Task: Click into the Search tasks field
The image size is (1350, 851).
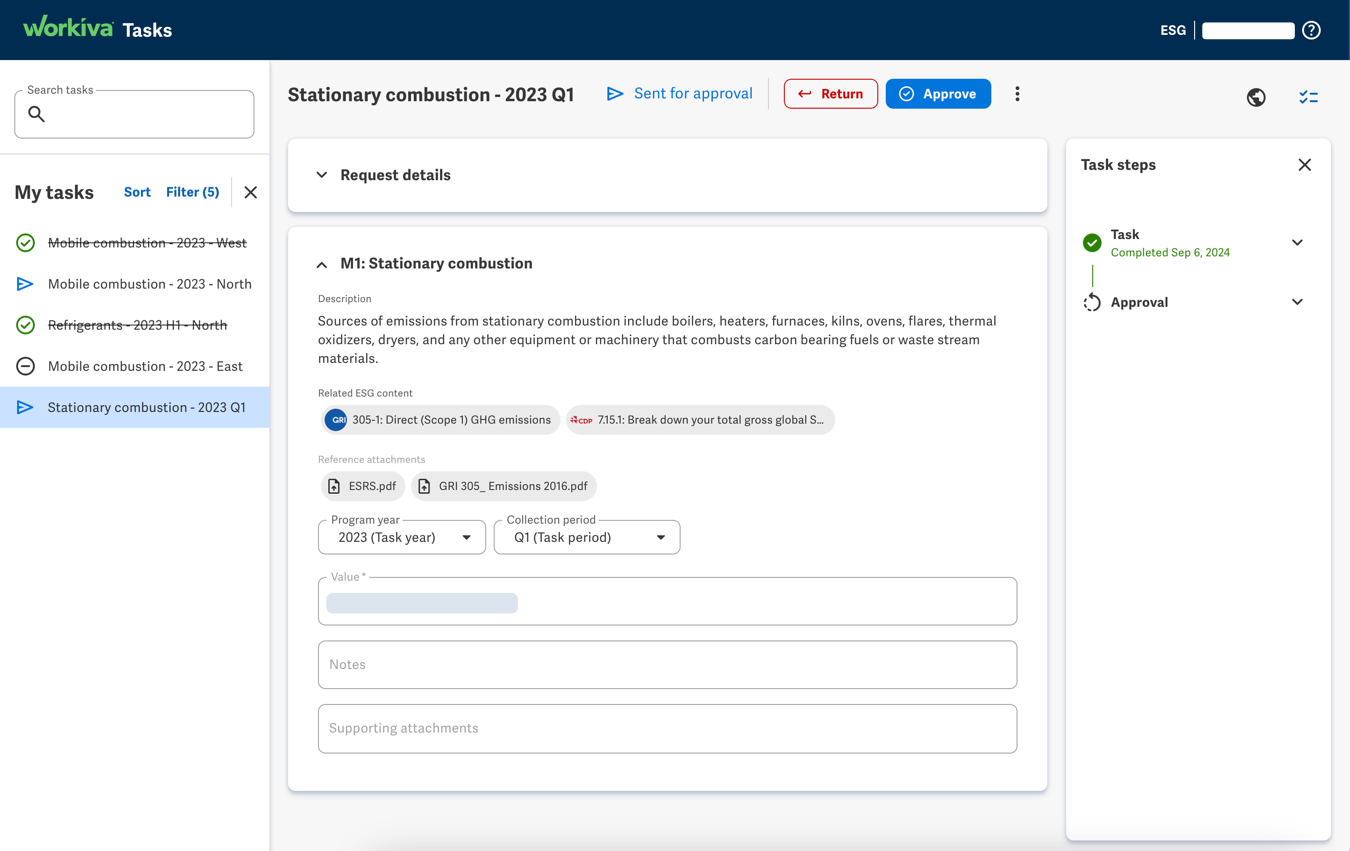Action: click(134, 114)
